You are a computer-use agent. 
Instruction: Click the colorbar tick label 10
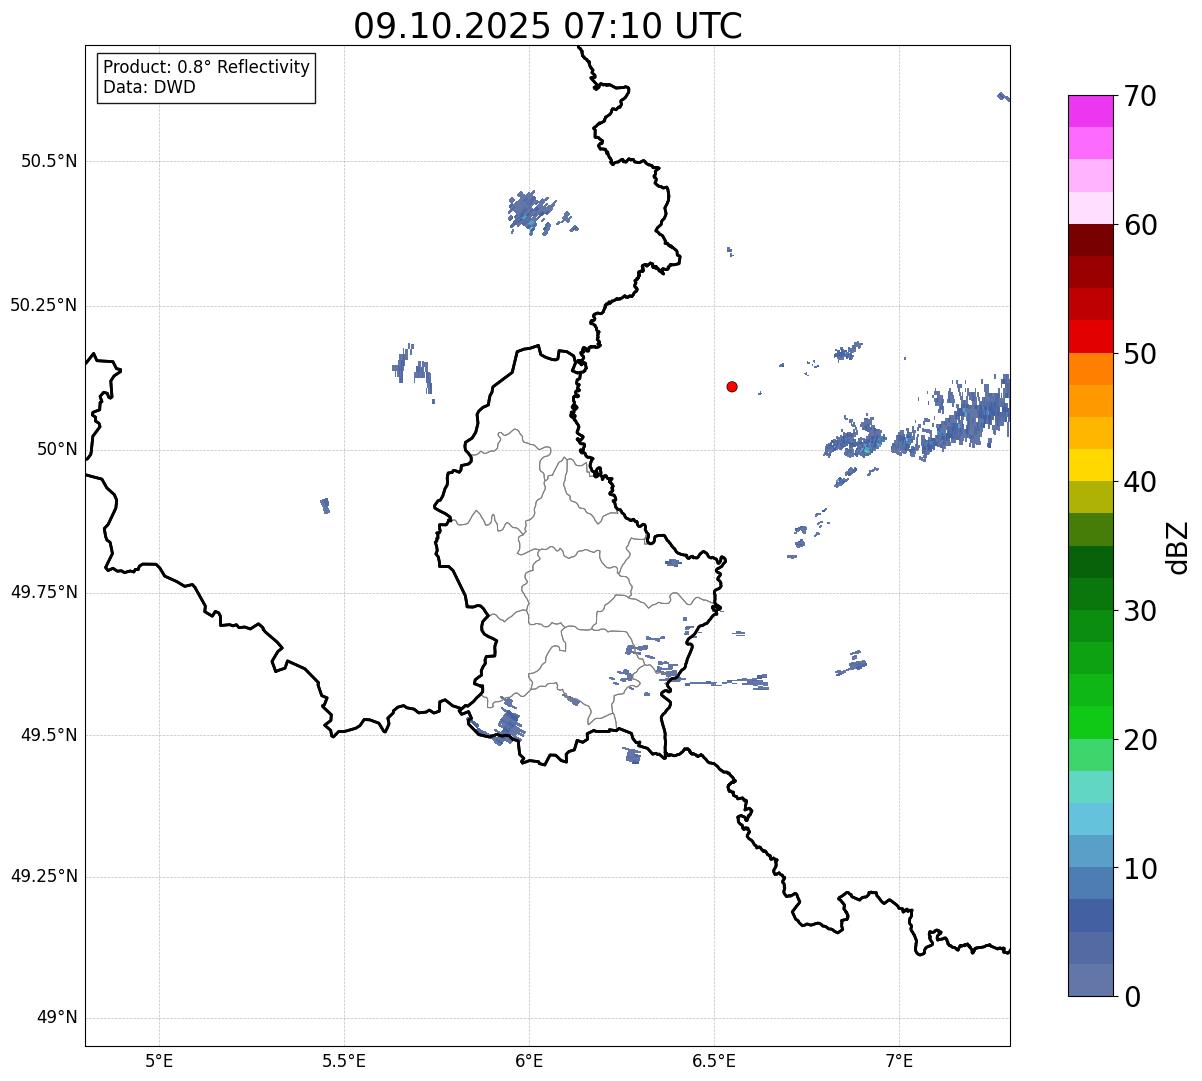coord(1140,868)
